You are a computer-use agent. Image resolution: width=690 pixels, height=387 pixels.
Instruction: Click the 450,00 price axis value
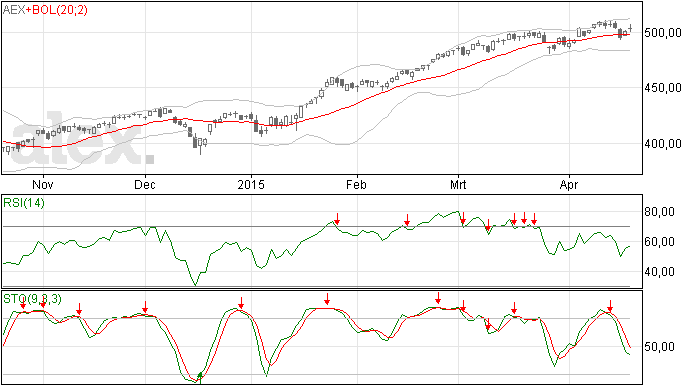[x=663, y=88]
